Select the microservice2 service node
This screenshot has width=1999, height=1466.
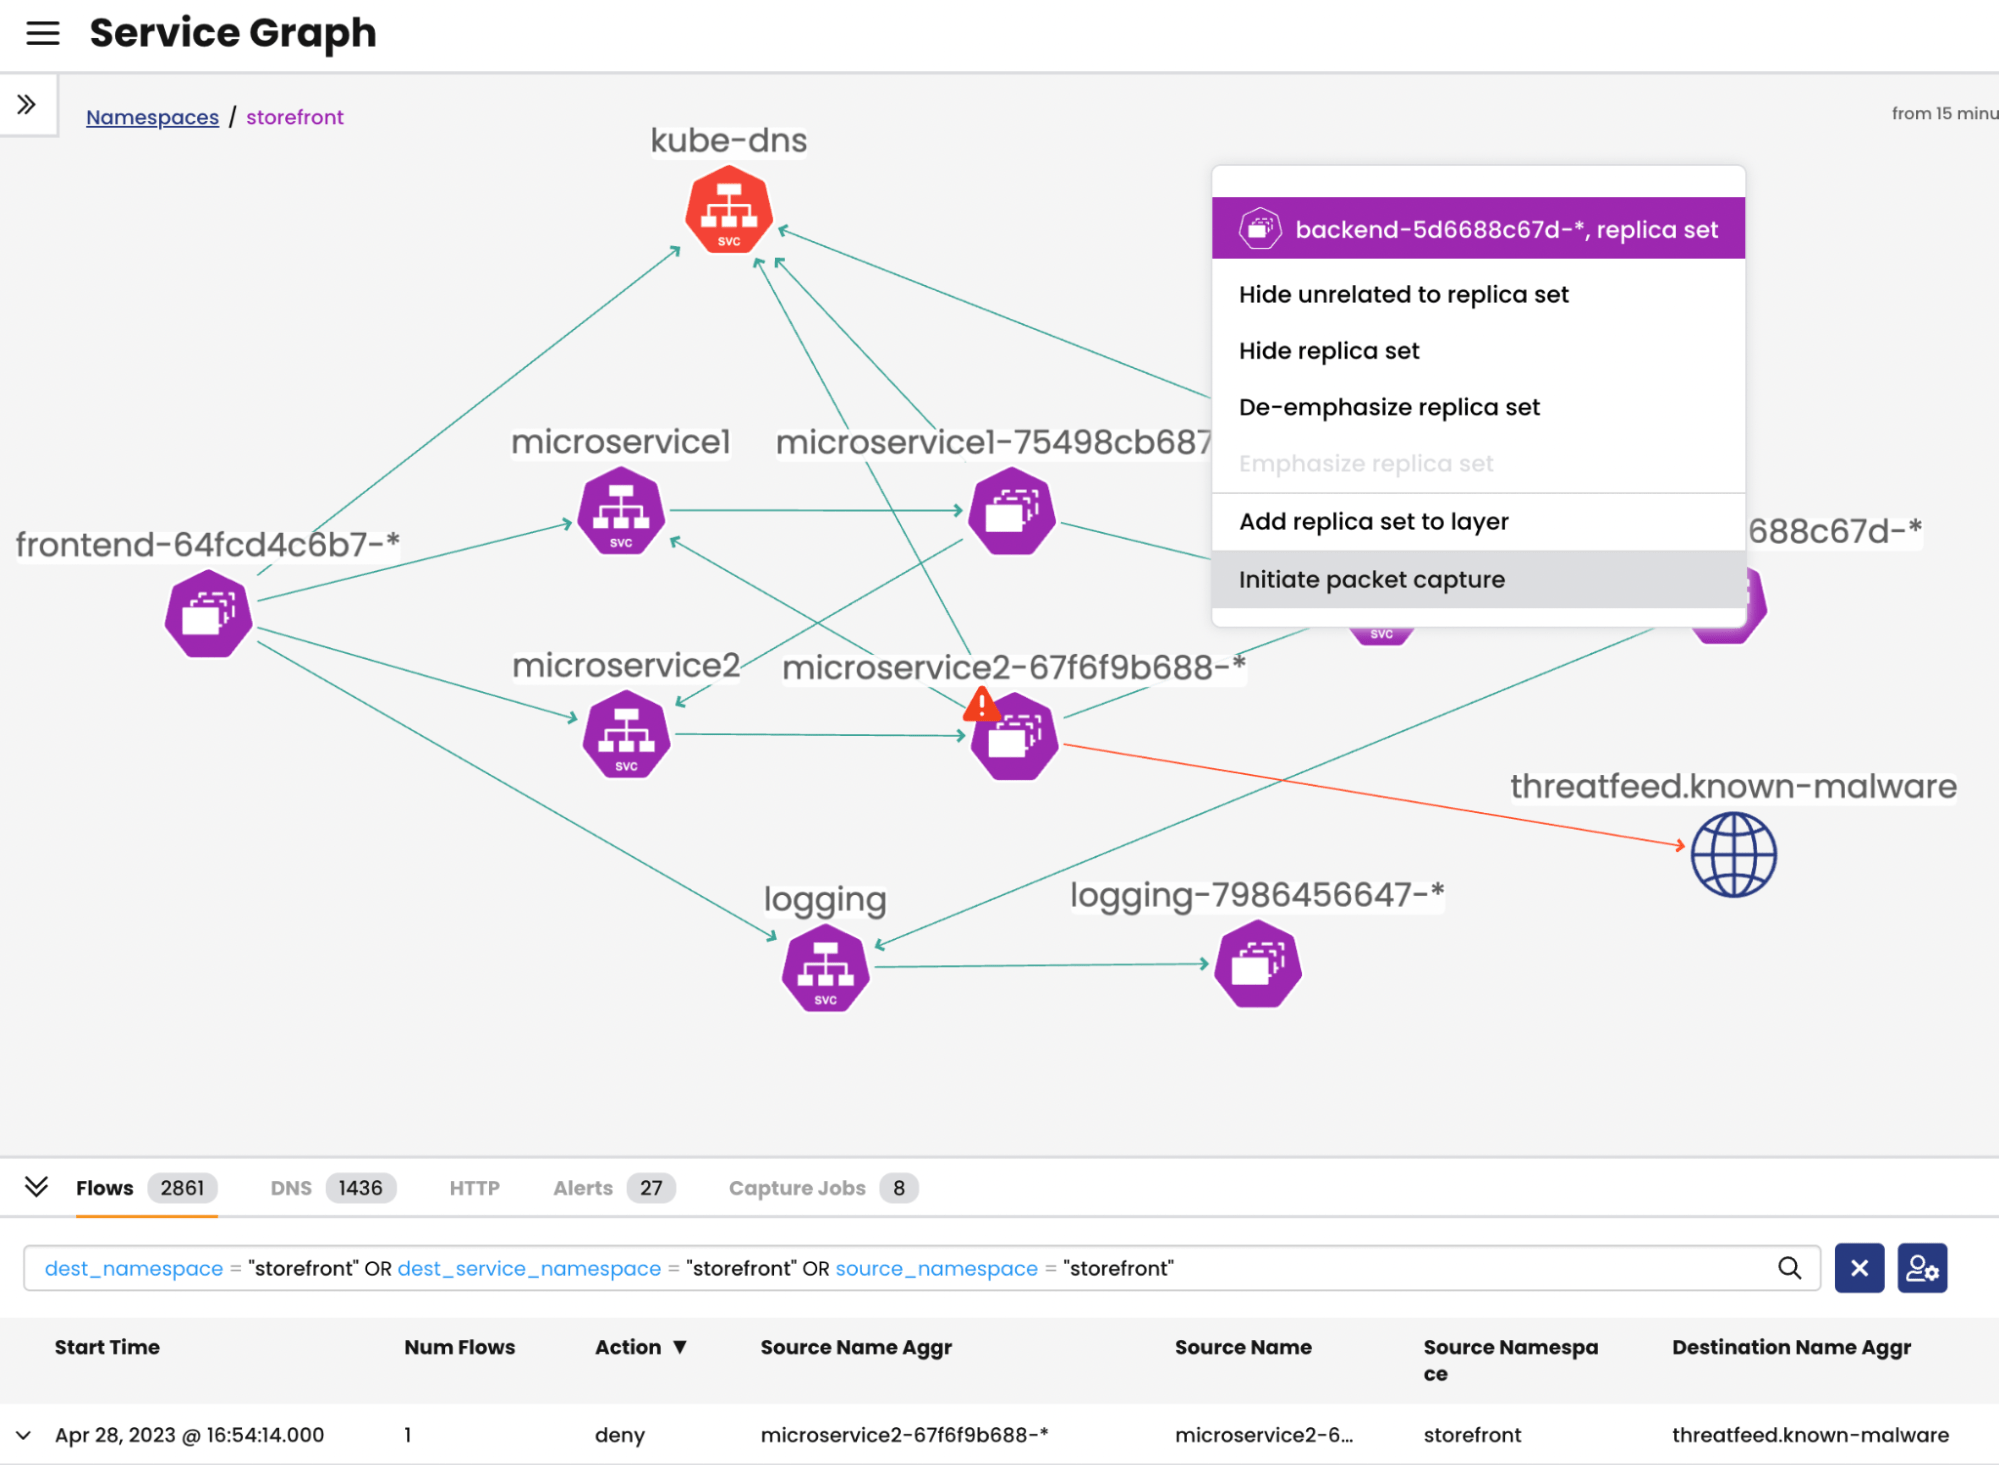(626, 734)
